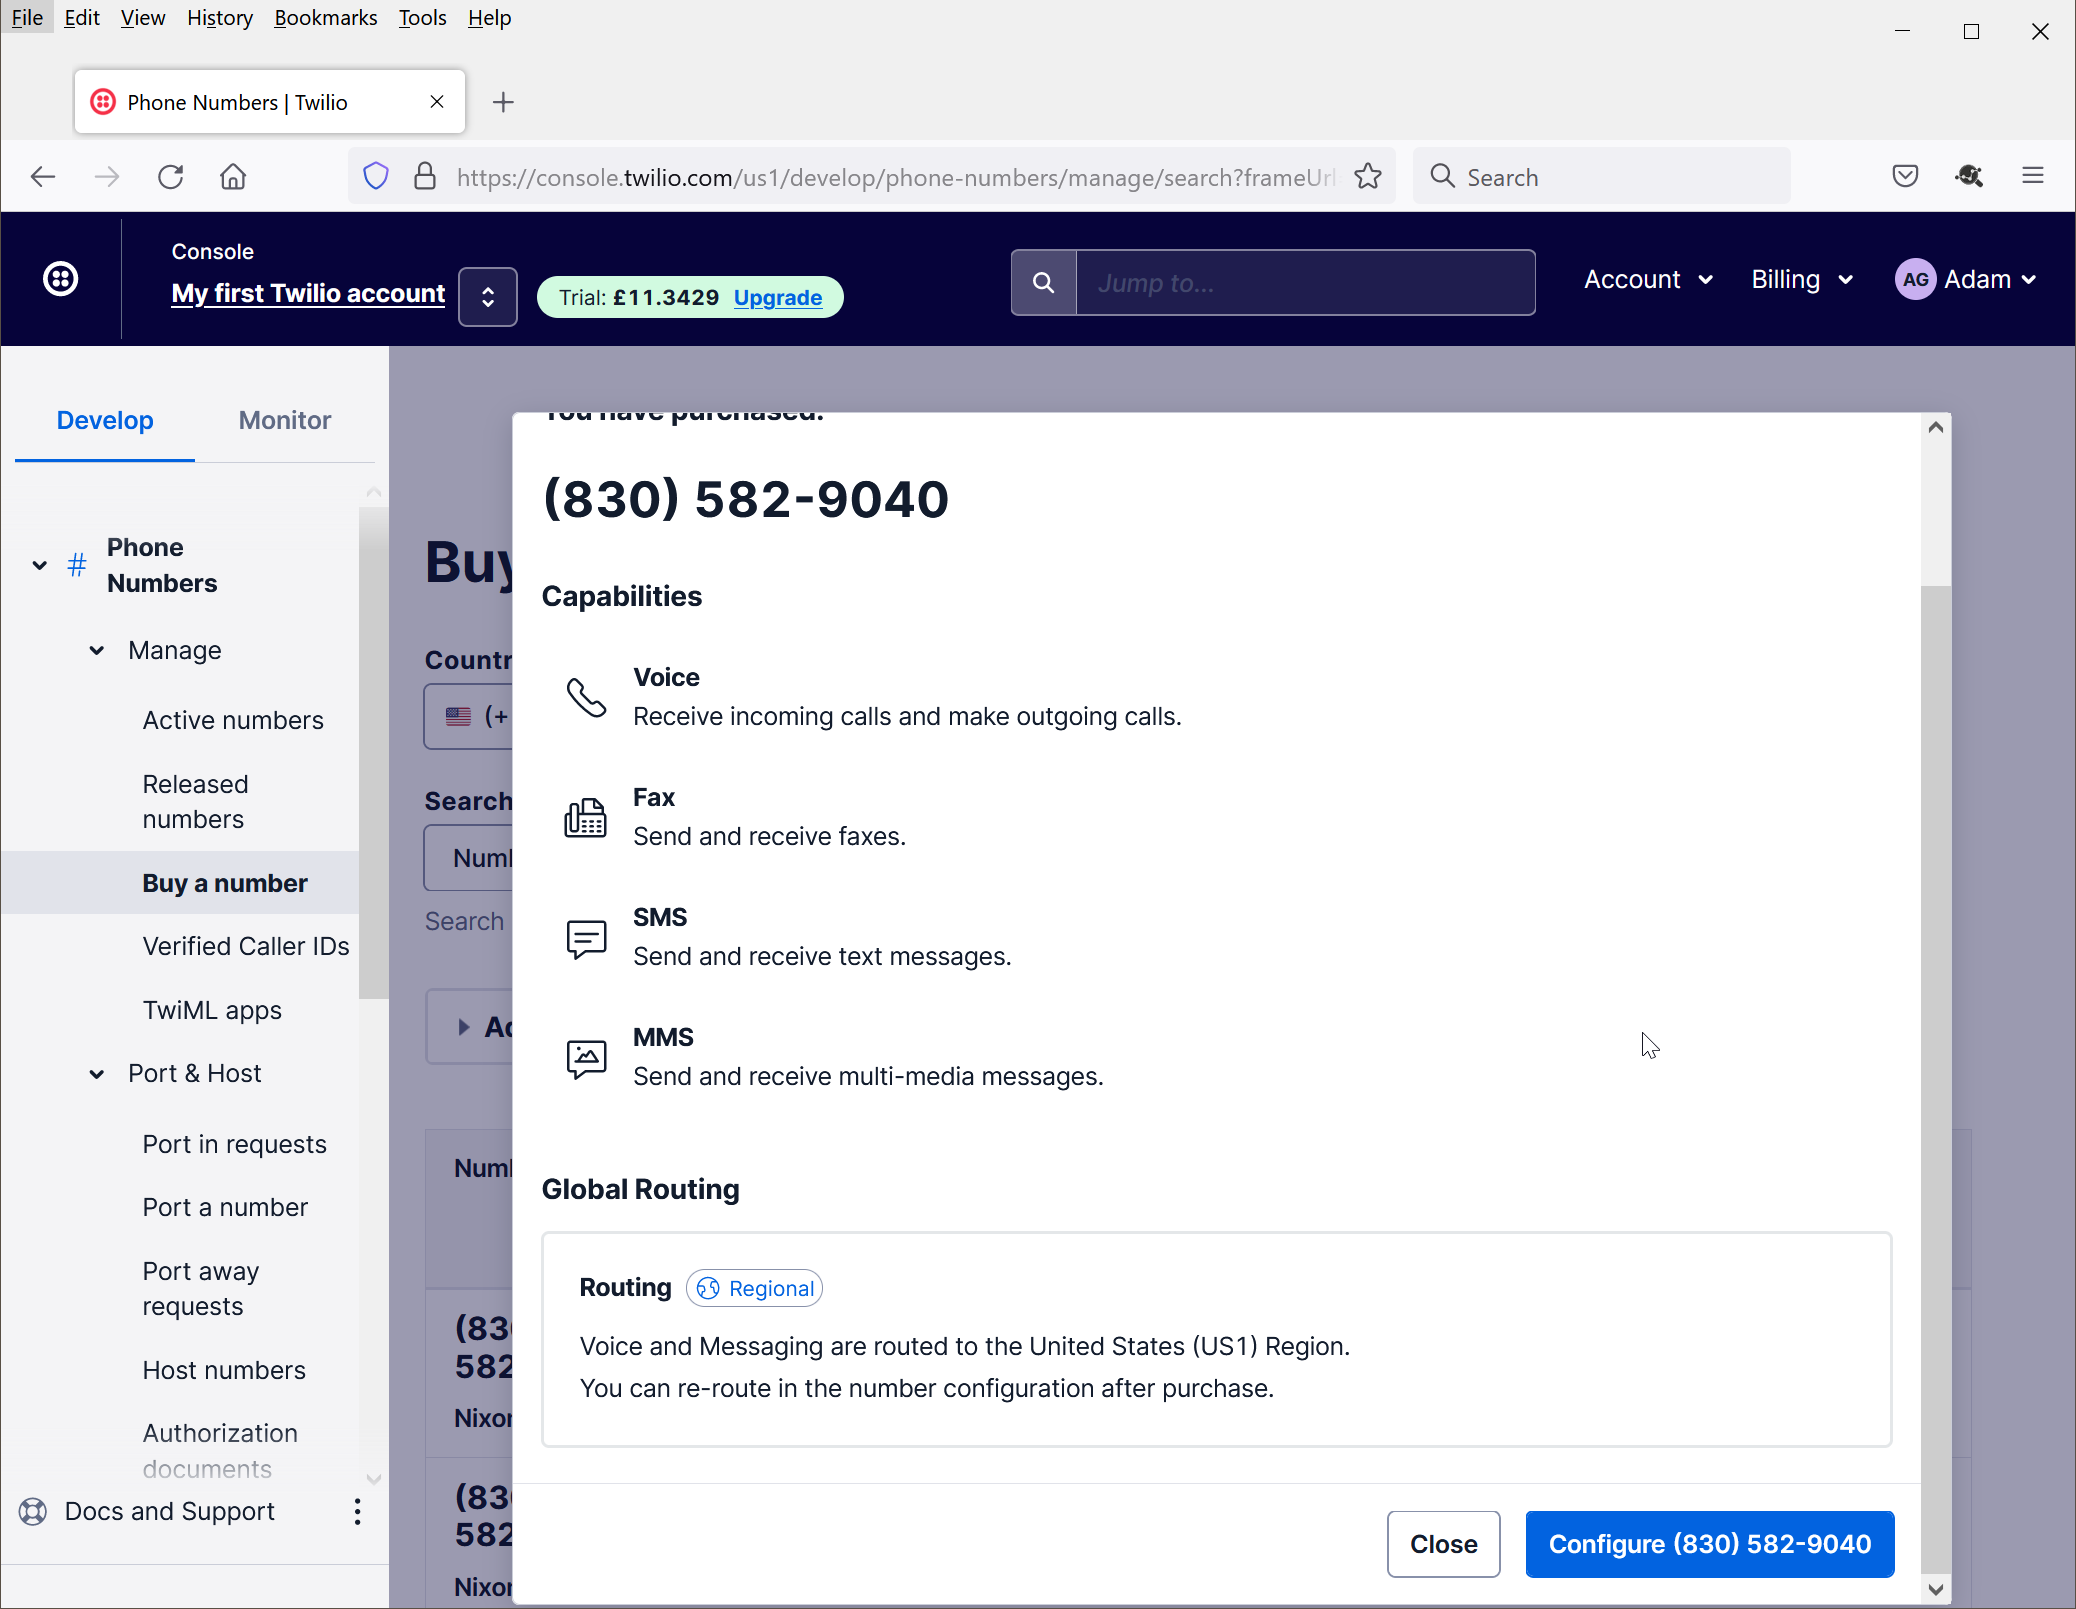Viewport: 2076px width, 1609px height.
Task: Open the Firefox hamburger application menu
Action: pyautogui.click(x=2032, y=177)
